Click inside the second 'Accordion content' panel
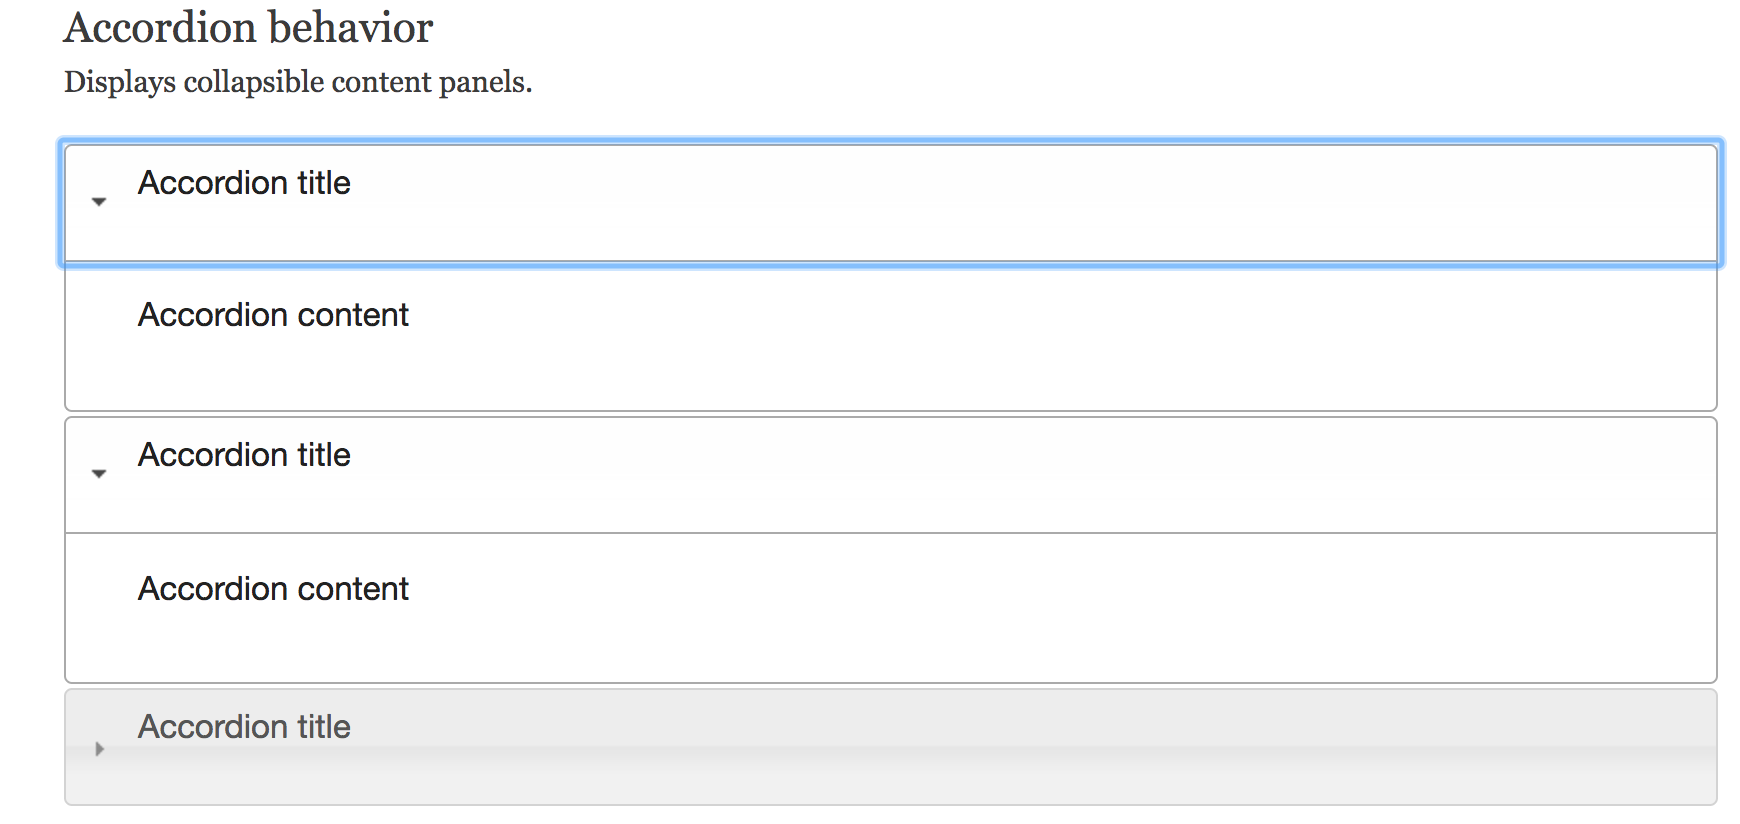1740x824 pixels. pyautogui.click(x=273, y=589)
